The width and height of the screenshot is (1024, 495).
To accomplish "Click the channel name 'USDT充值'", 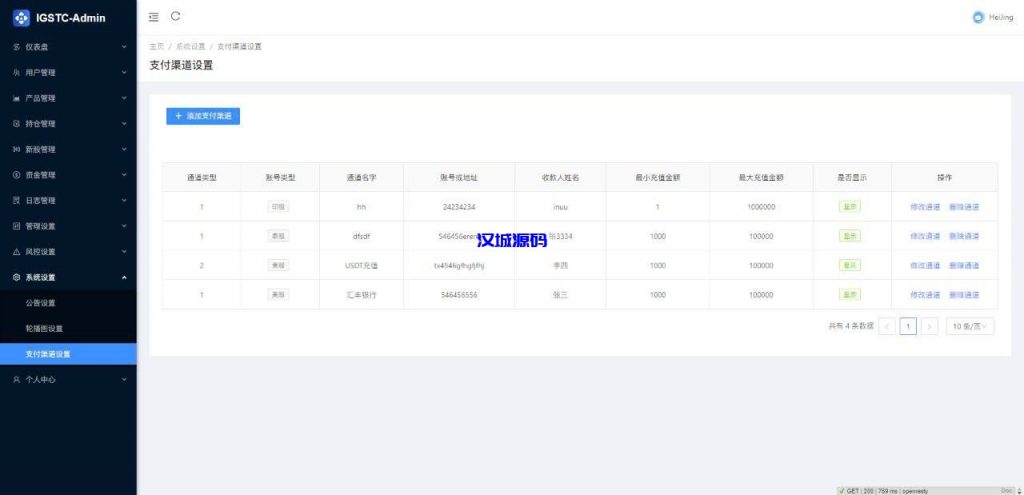I will (361, 266).
